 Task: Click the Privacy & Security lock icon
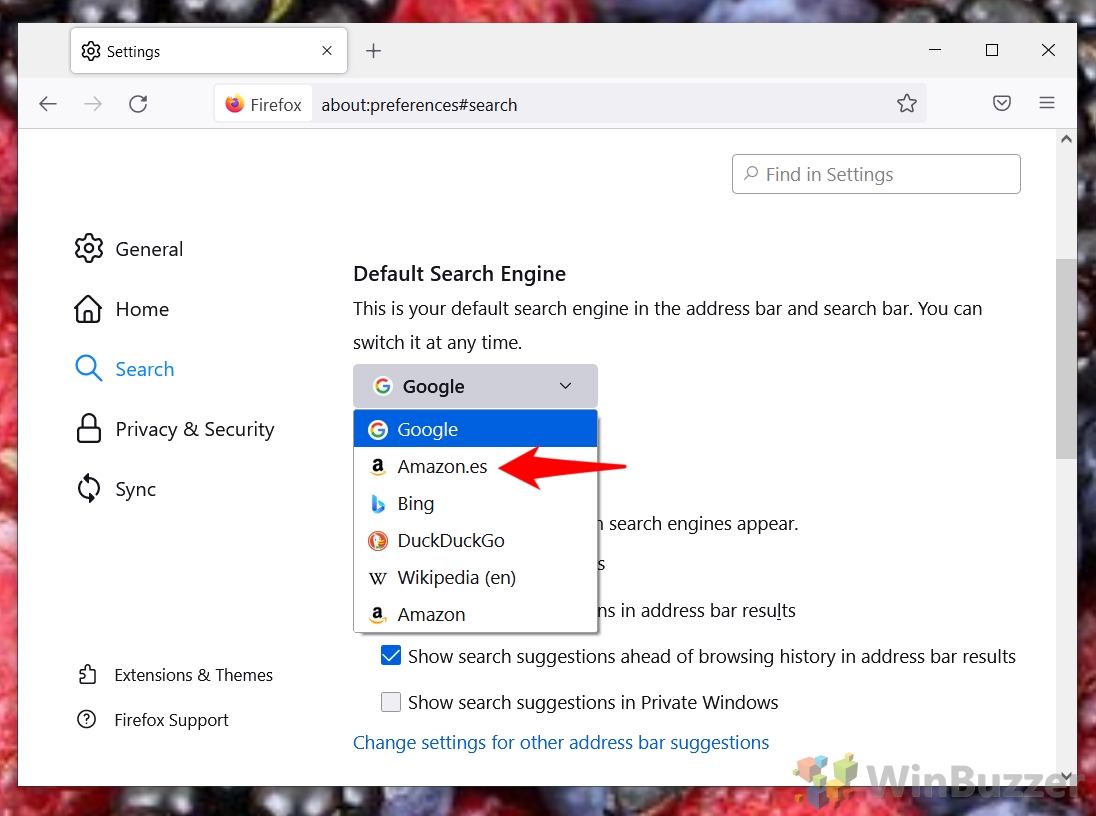89,429
